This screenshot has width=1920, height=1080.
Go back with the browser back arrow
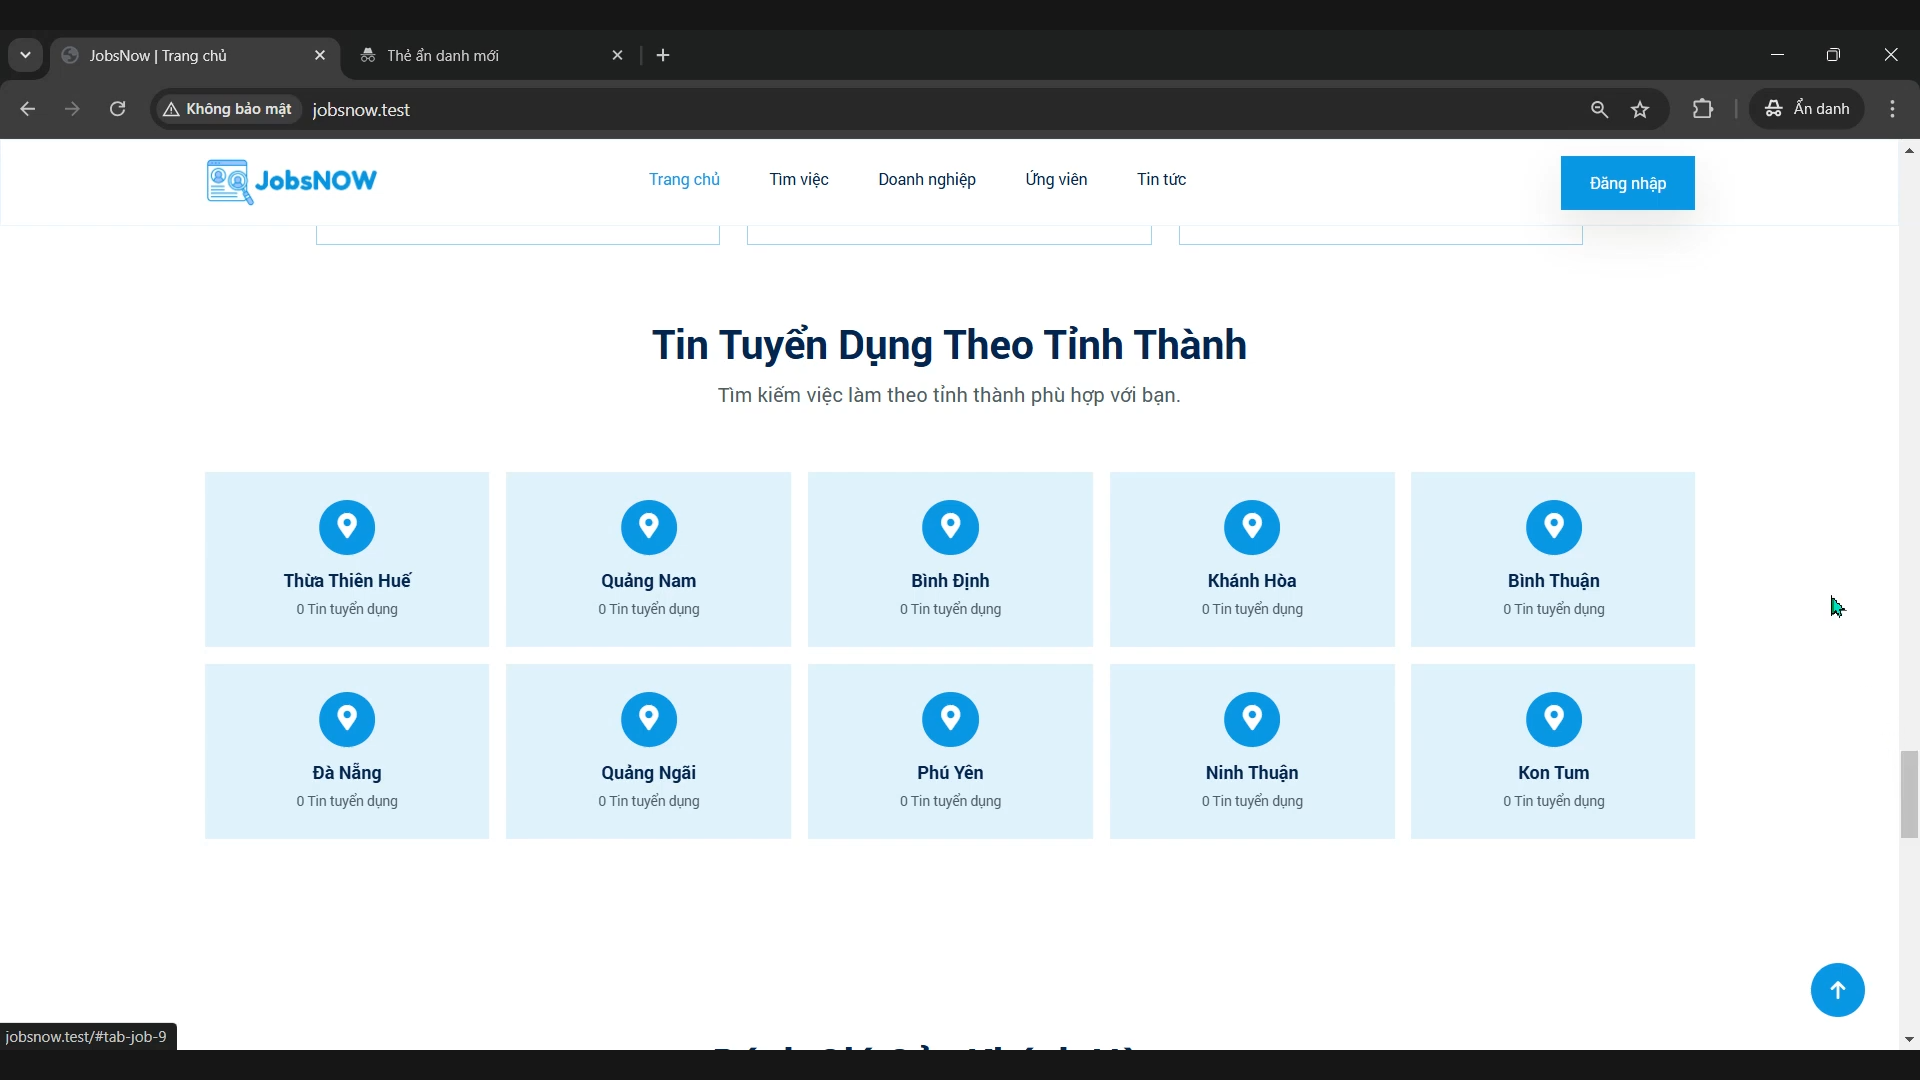(x=28, y=109)
